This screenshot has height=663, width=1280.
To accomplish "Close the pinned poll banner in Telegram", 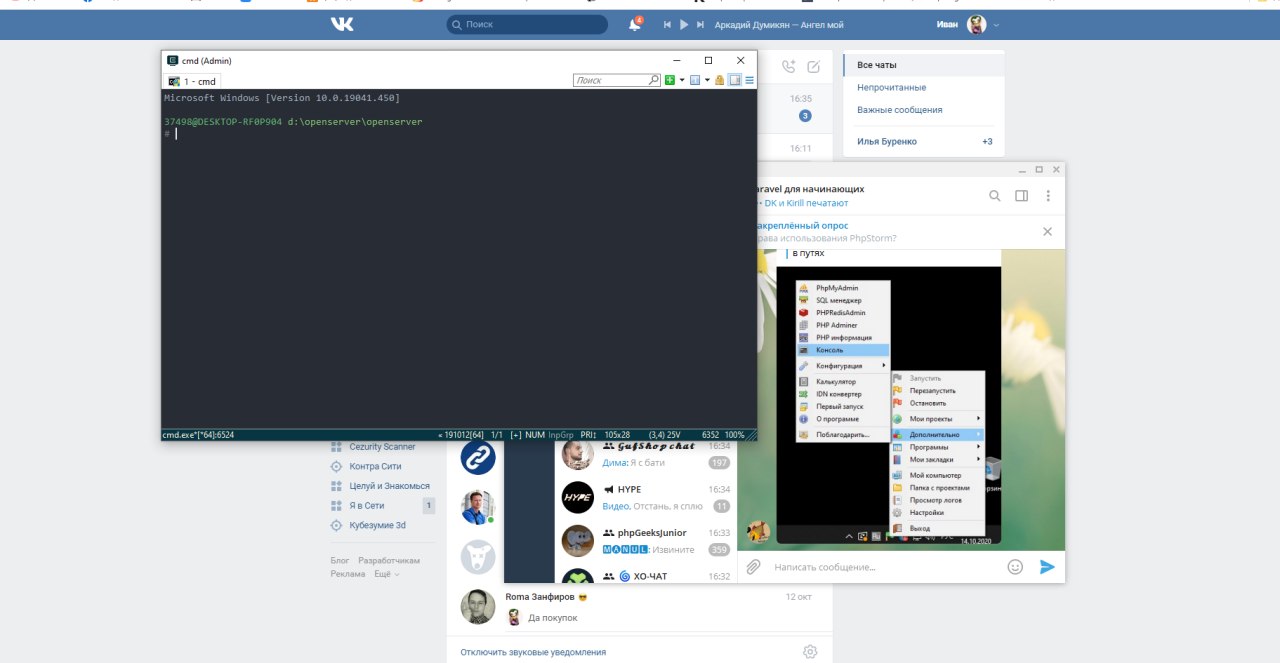I will tap(1047, 231).
